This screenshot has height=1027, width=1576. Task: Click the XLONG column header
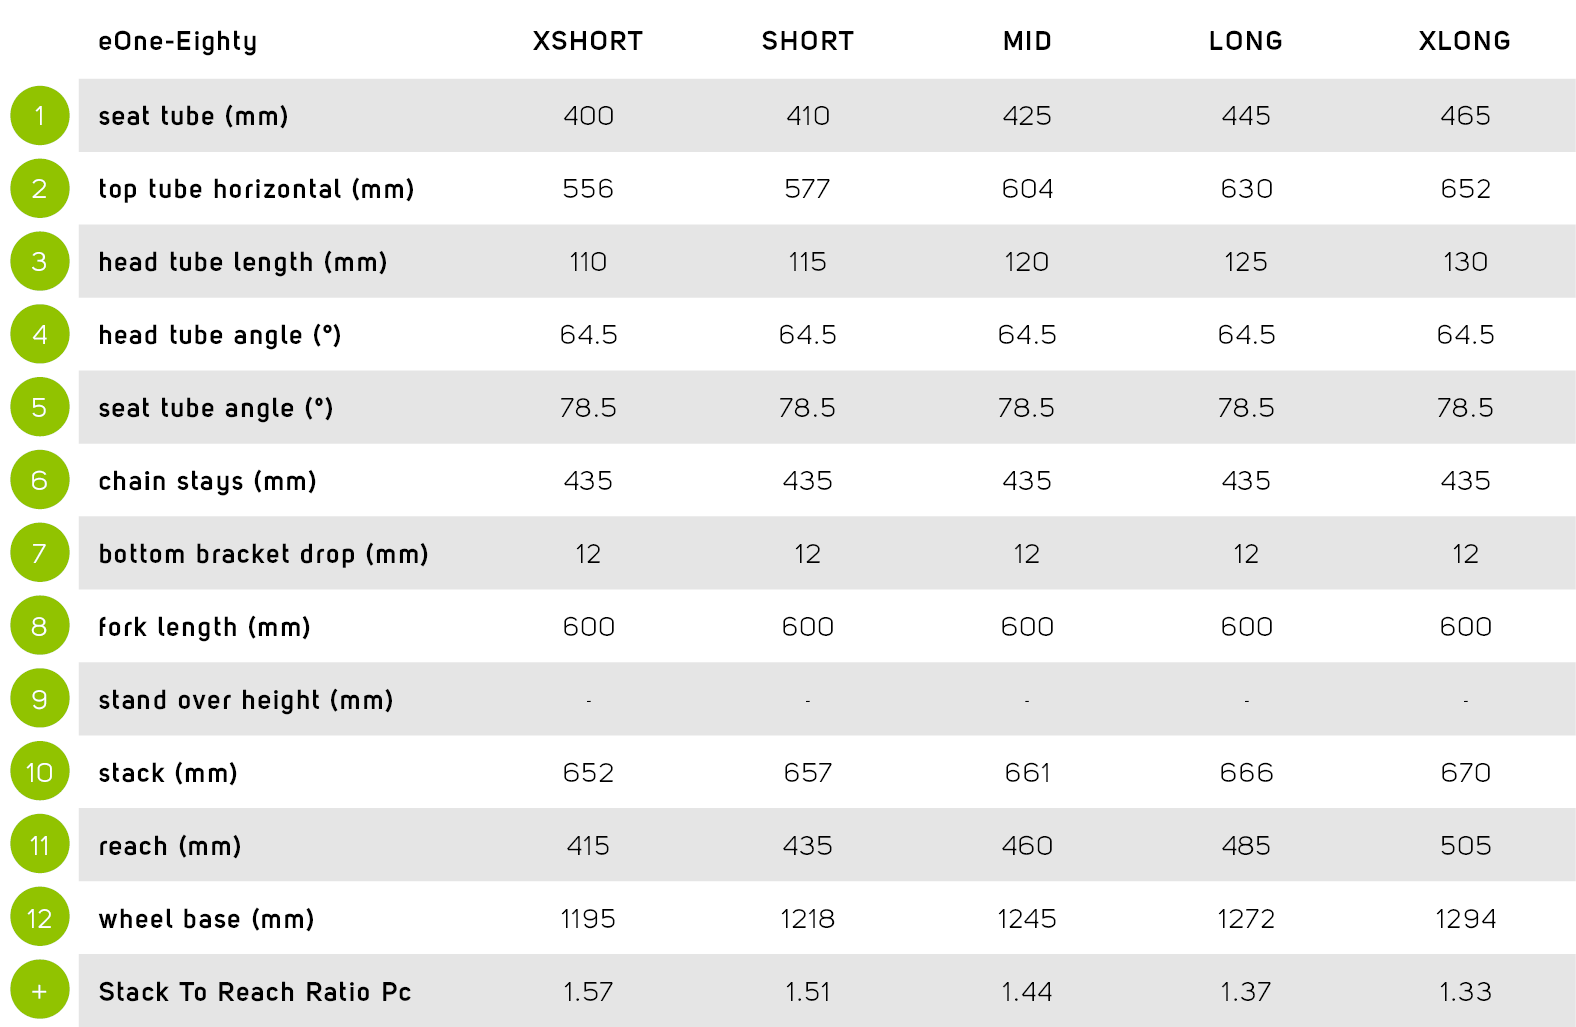click(x=1464, y=41)
